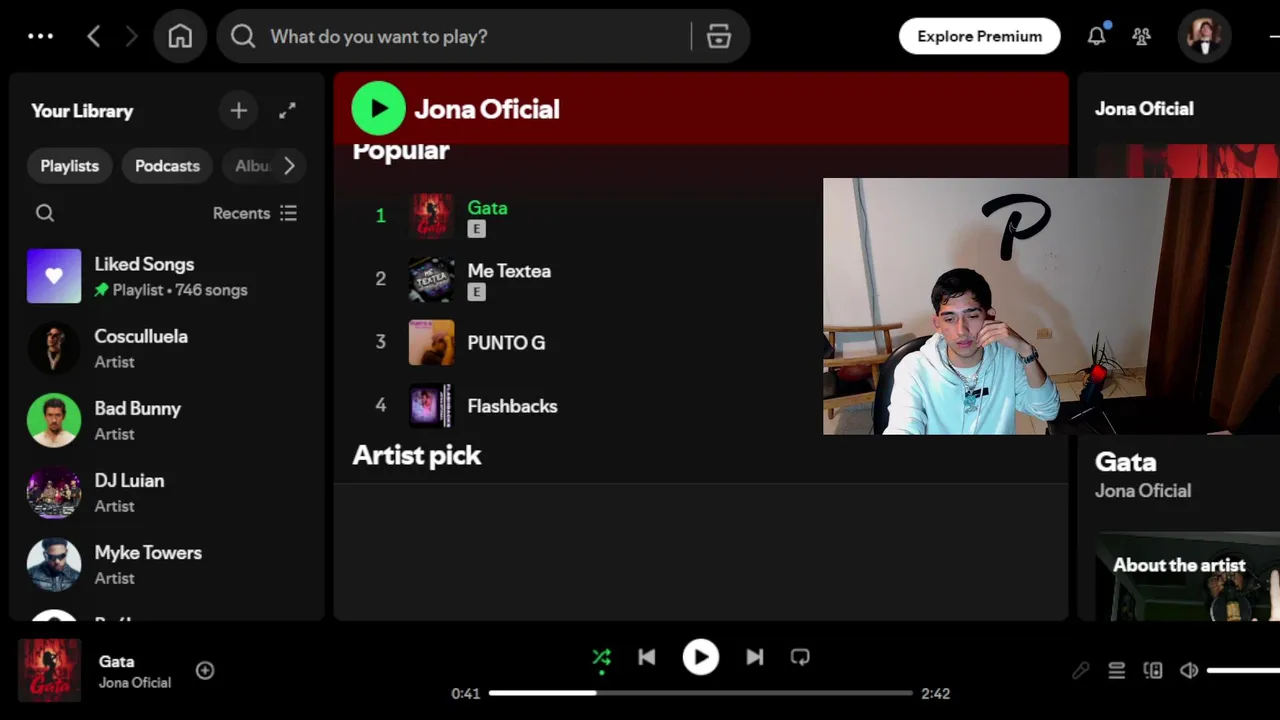Click the Gata title in the player bar
Screen dimensions: 1280x720
pos(116,661)
